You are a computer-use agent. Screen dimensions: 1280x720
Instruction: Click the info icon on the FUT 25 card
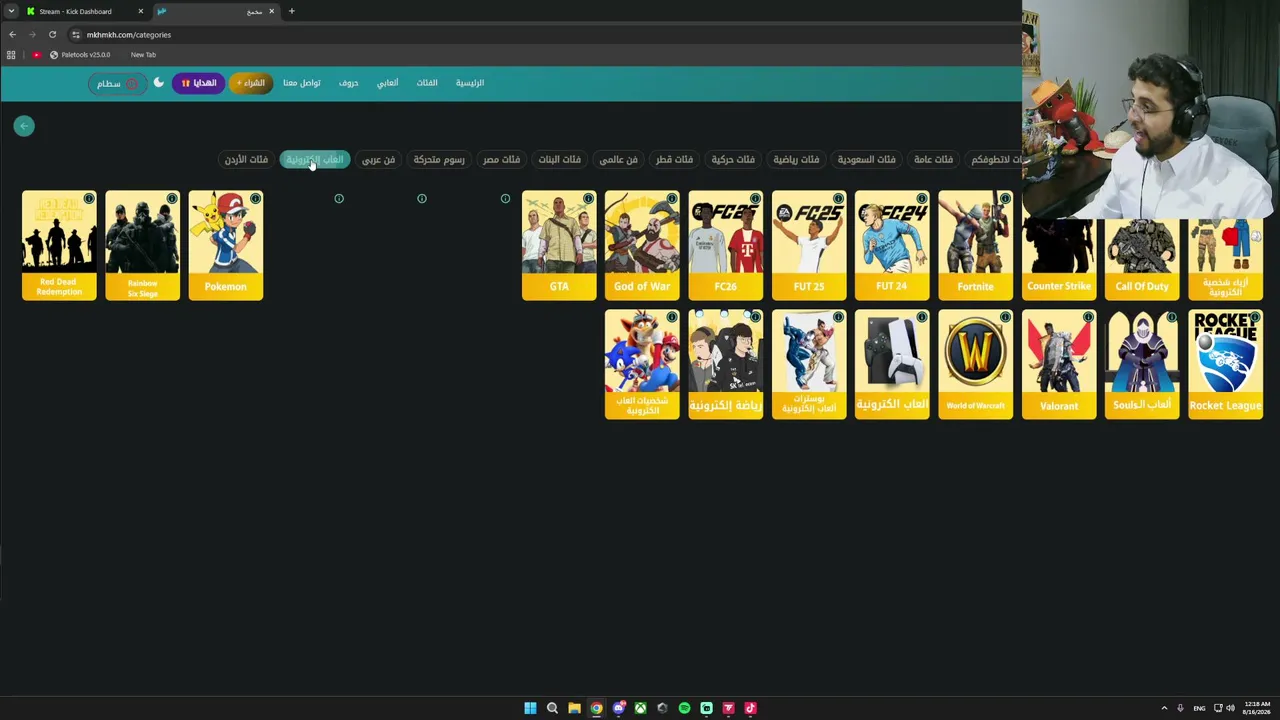(x=838, y=199)
